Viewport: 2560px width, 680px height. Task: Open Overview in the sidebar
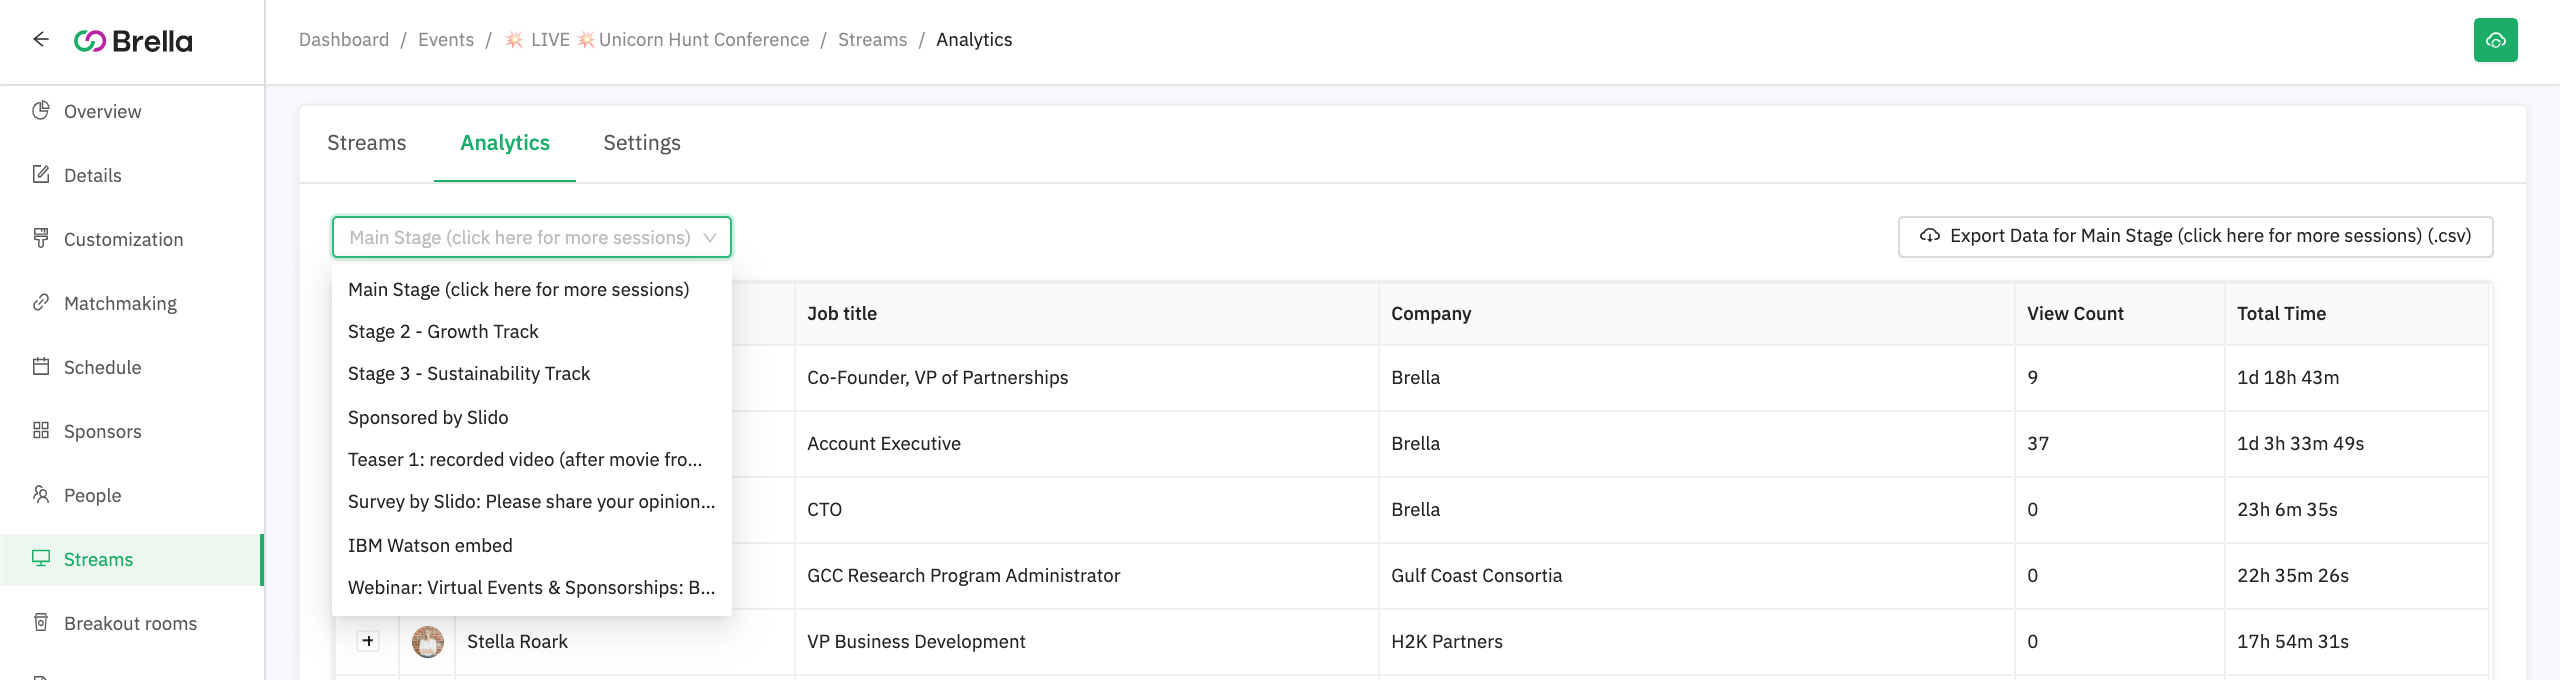[131, 111]
